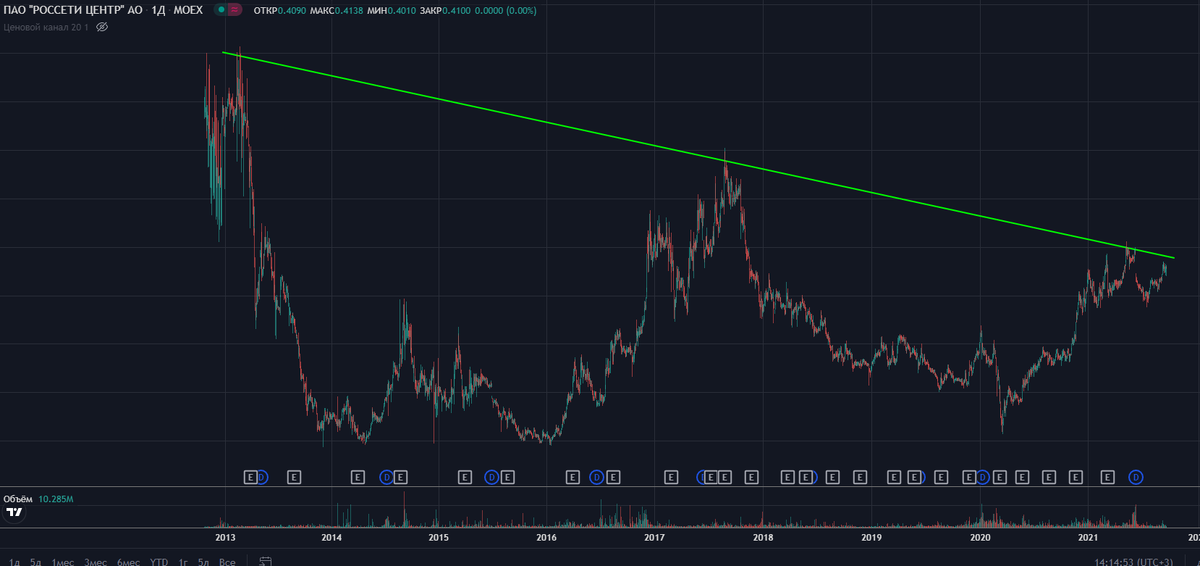Select the 6мес time range button
The height and width of the screenshot is (566, 1200).
point(128,562)
